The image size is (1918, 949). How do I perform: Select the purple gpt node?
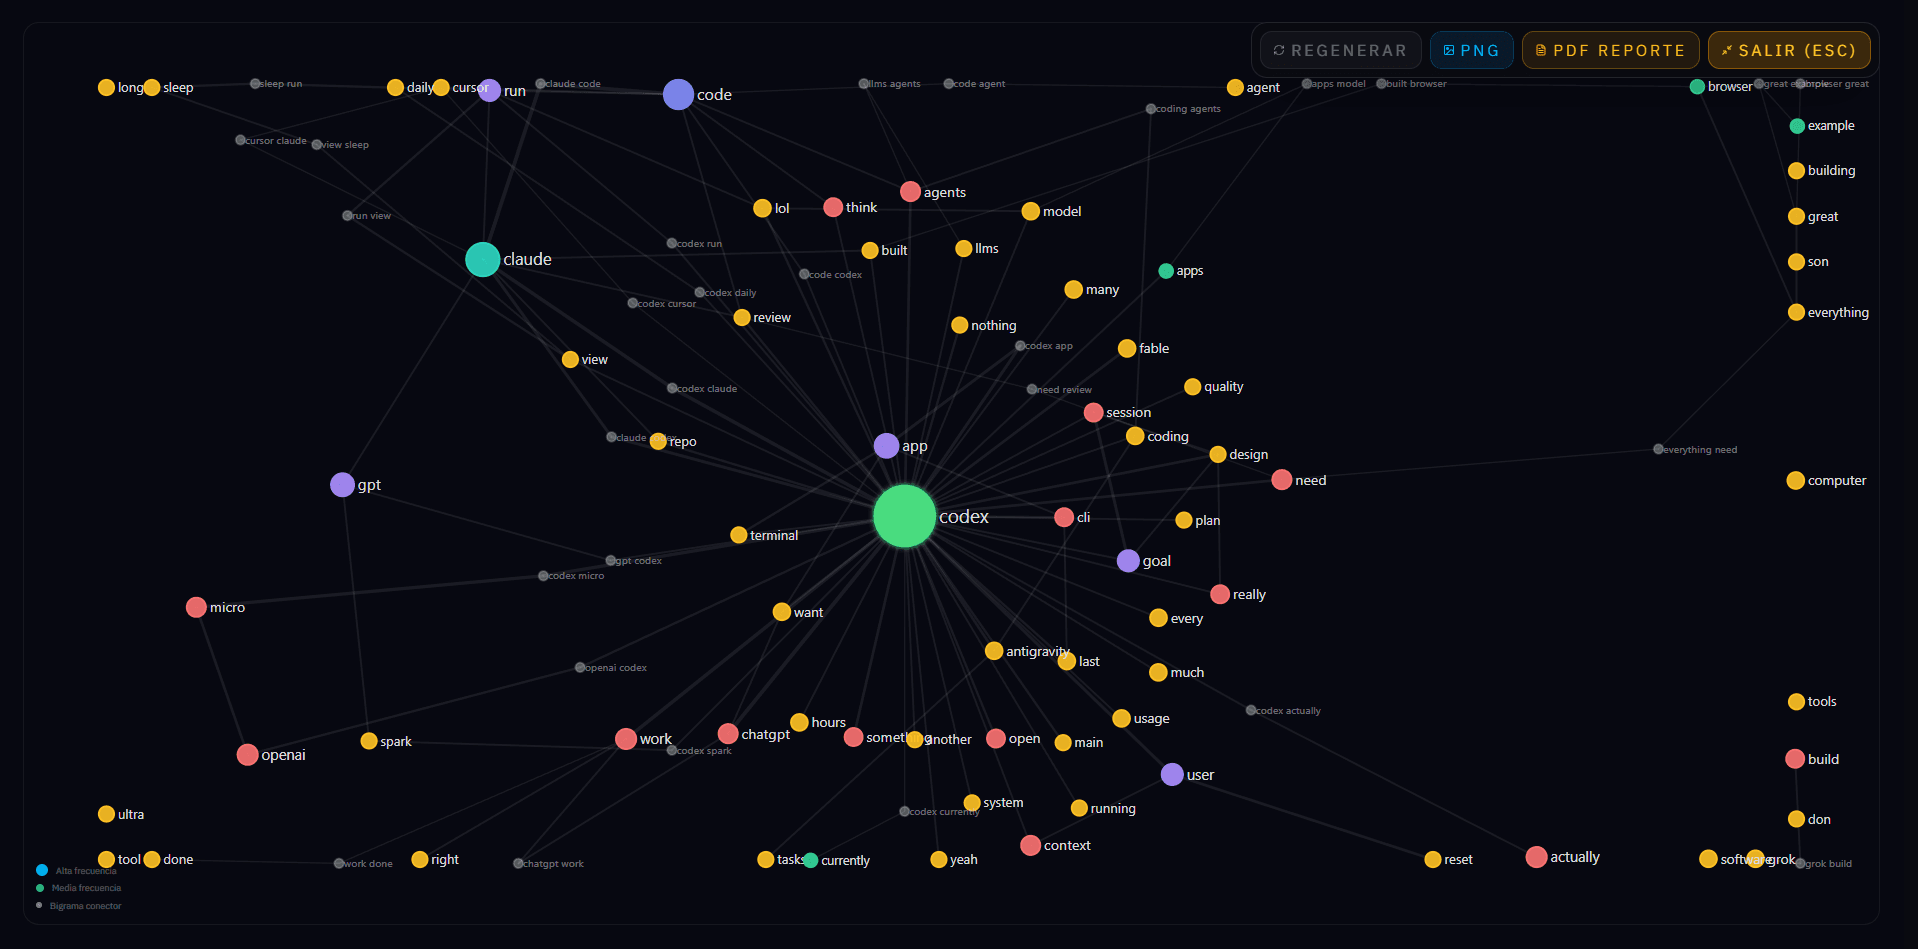(342, 485)
